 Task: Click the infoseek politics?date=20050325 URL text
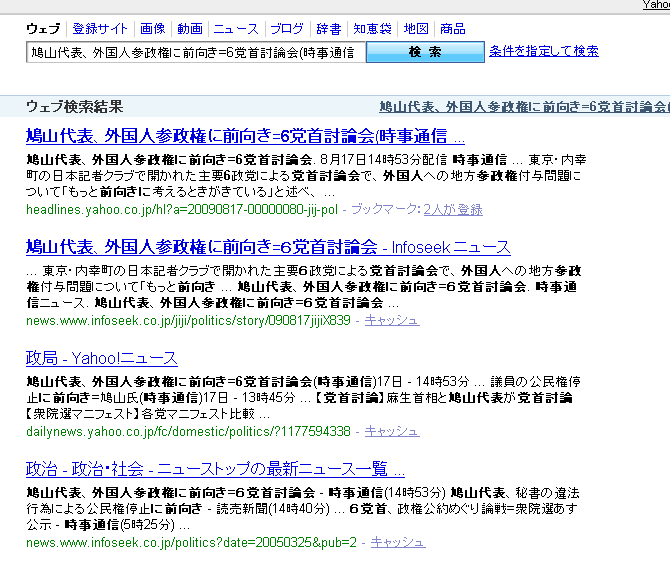(x=191, y=542)
